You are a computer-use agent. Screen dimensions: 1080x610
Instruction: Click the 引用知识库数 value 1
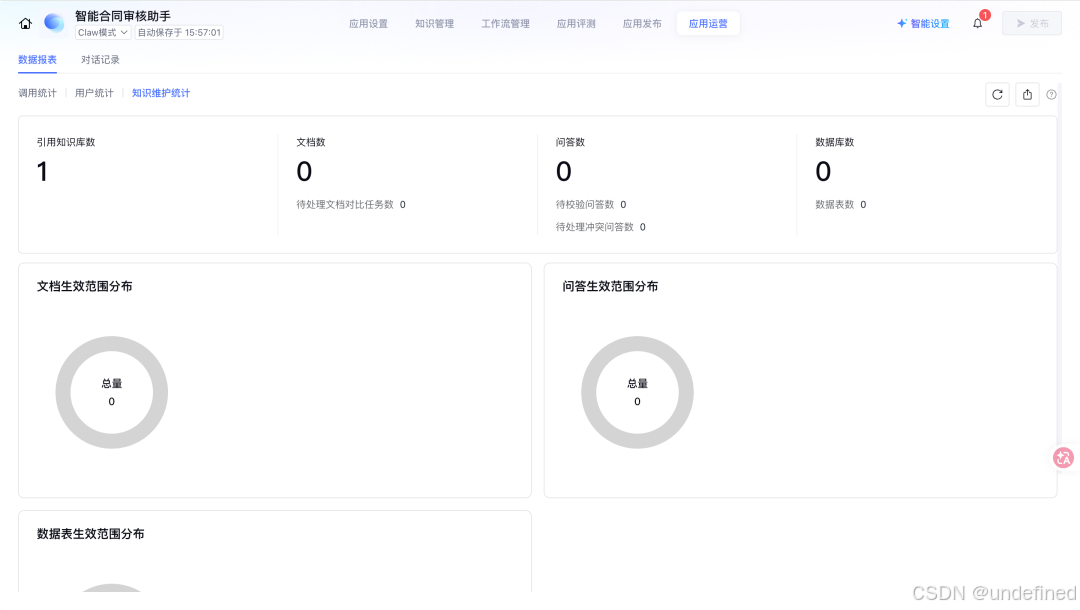point(43,171)
